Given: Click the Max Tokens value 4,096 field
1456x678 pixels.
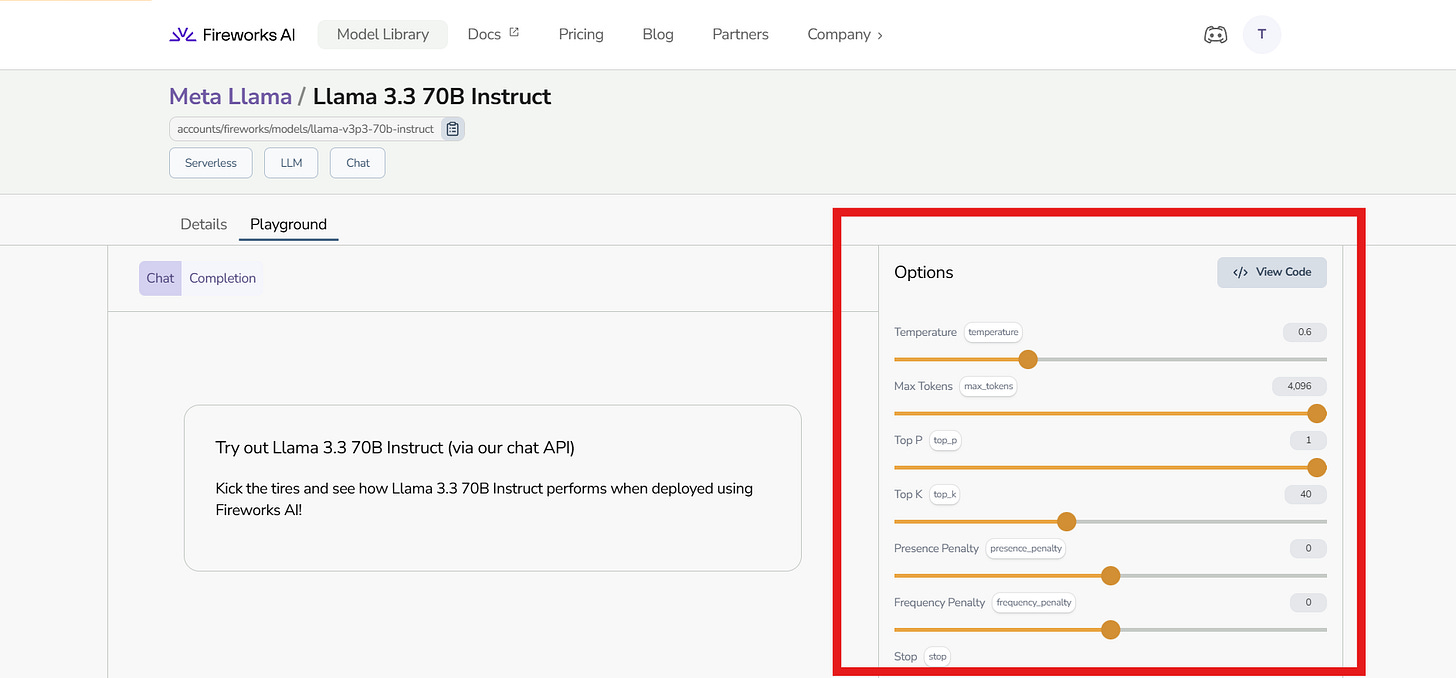Looking at the screenshot, I should click(1299, 386).
